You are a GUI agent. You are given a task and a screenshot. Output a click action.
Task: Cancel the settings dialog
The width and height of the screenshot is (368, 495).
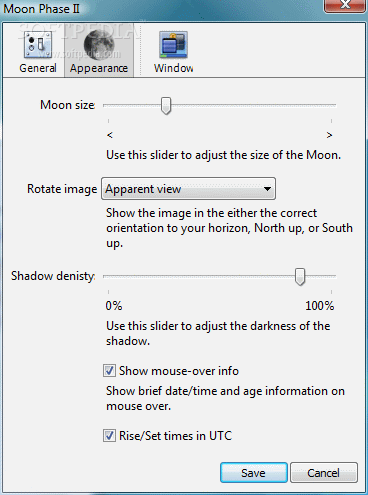coord(324,473)
